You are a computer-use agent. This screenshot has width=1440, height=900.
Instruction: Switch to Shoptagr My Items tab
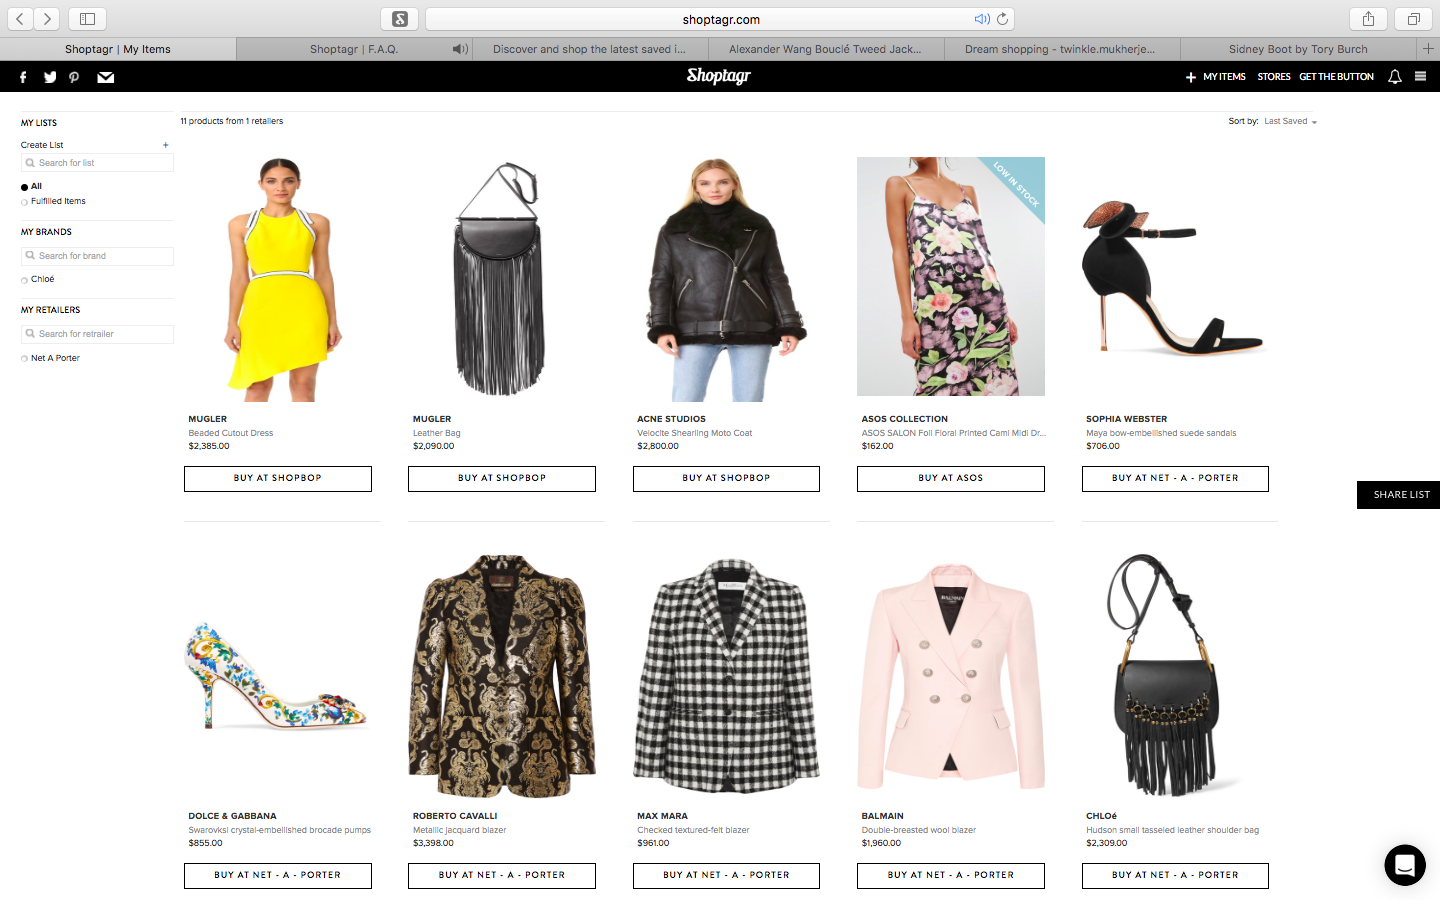click(x=118, y=49)
